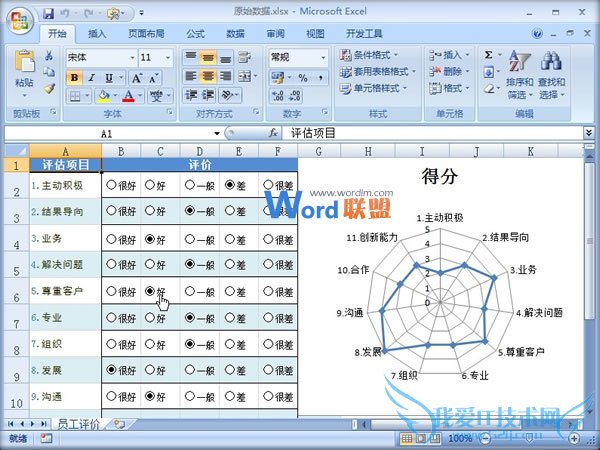
Task: Open the Name Box dropdown arrow
Action: [x=217, y=133]
